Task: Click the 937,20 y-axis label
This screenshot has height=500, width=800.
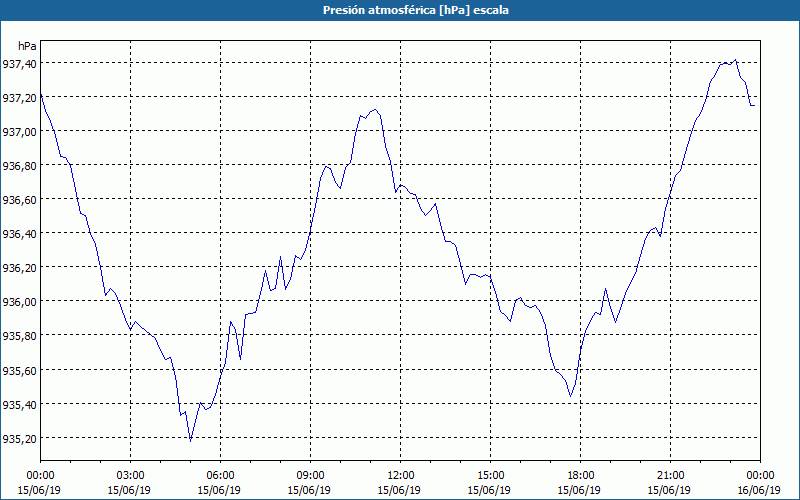Action: click(19, 97)
